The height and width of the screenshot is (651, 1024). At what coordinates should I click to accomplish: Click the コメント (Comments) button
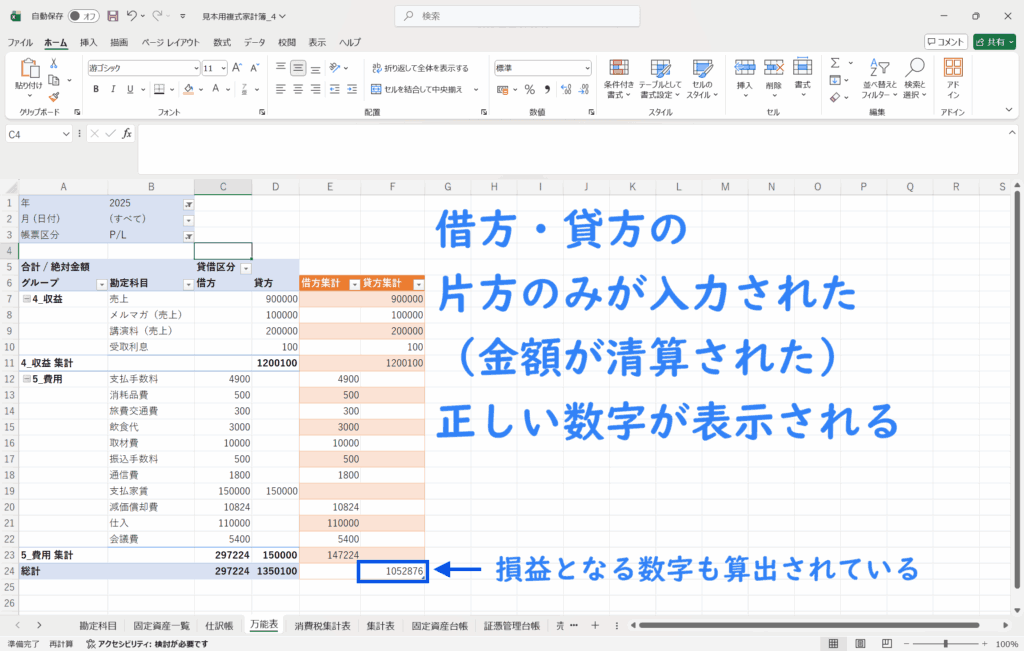(945, 42)
